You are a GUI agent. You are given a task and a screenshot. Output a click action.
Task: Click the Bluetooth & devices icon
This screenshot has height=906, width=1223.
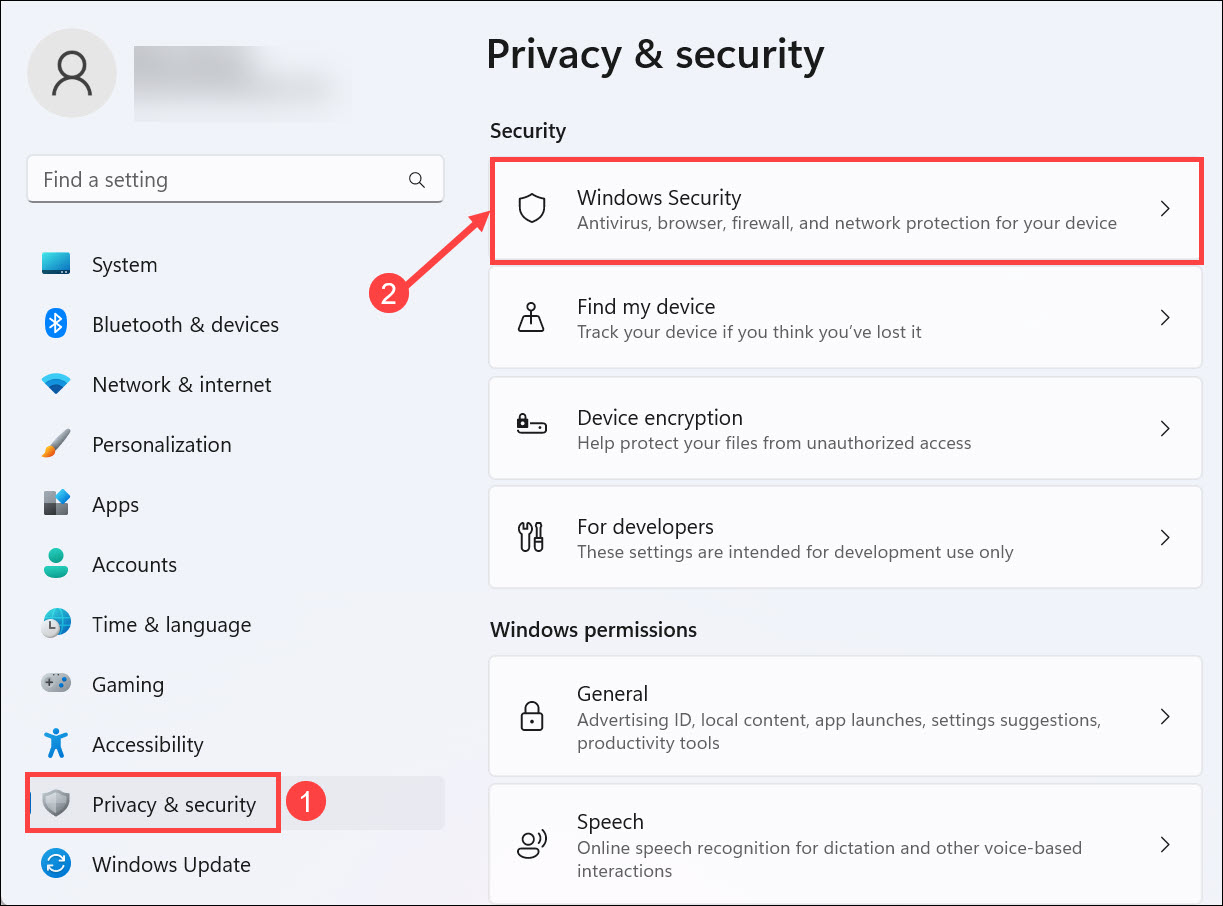(56, 324)
